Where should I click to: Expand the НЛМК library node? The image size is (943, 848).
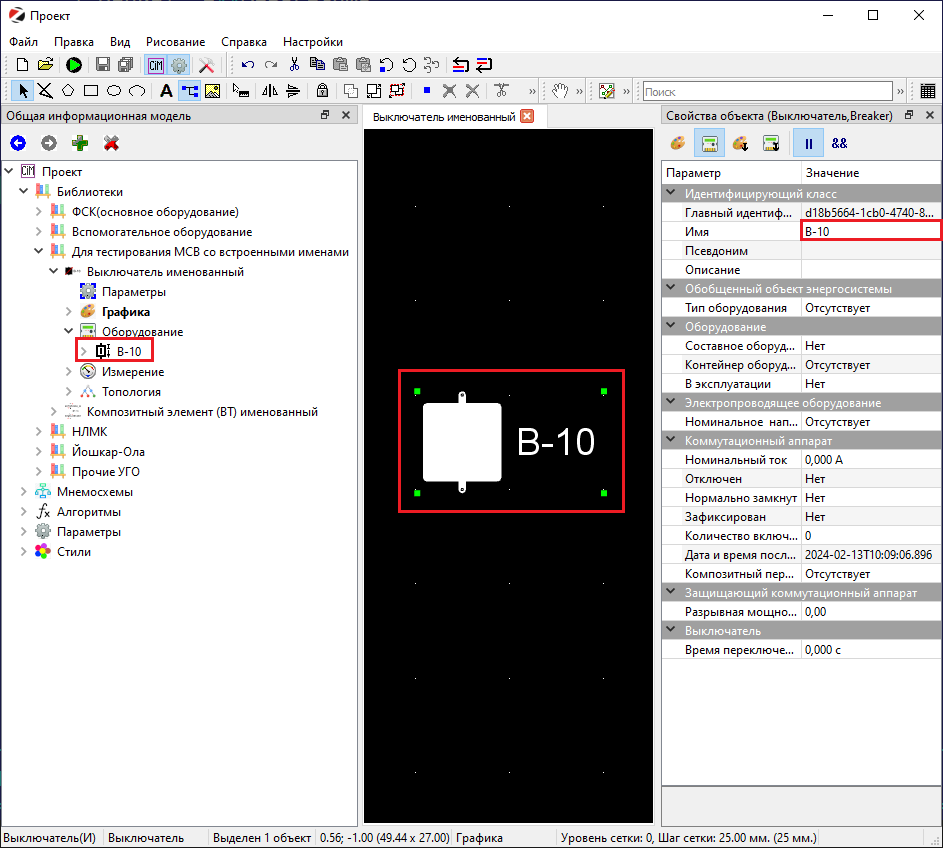coord(39,432)
